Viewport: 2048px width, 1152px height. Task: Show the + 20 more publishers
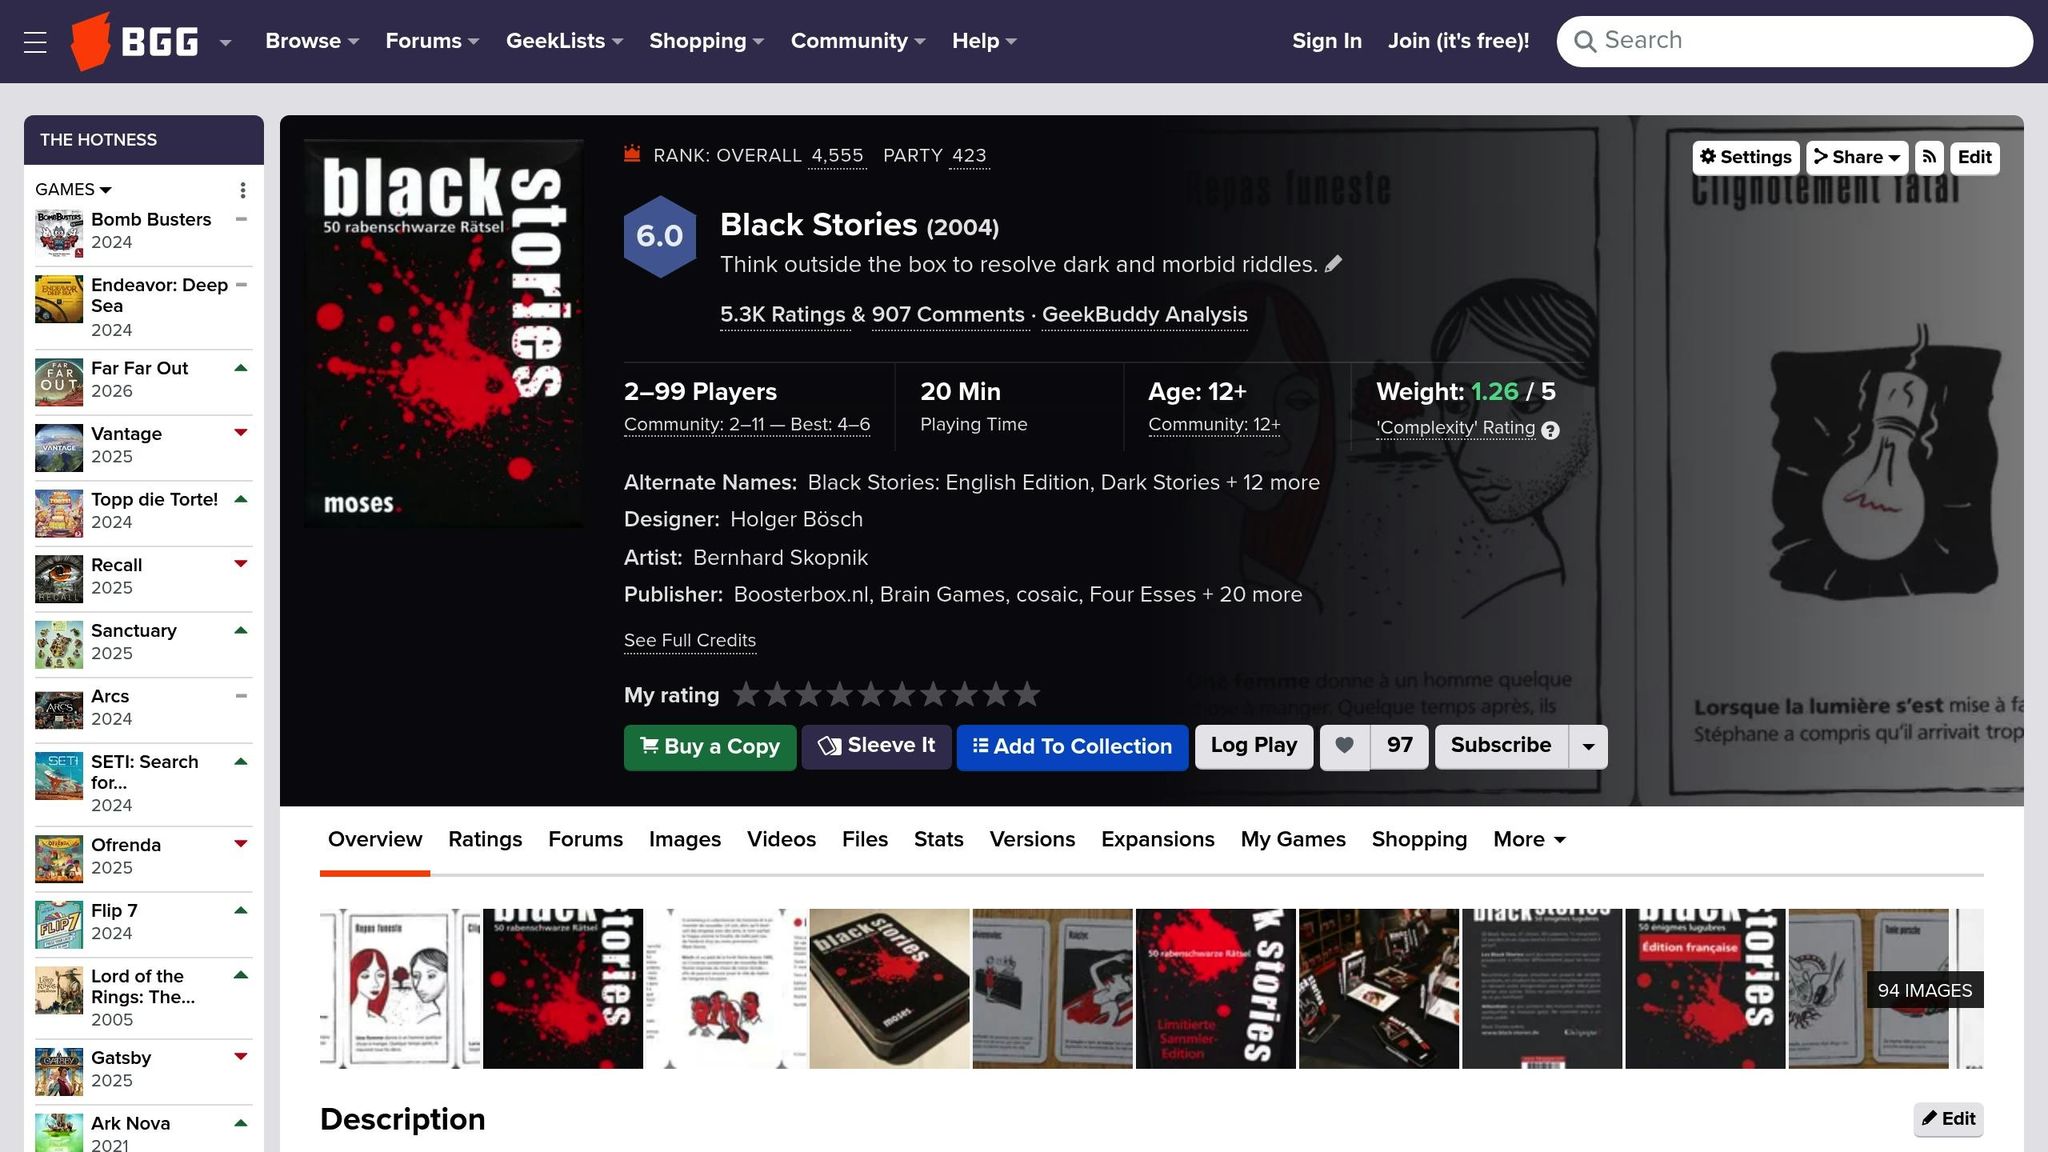1252,595
